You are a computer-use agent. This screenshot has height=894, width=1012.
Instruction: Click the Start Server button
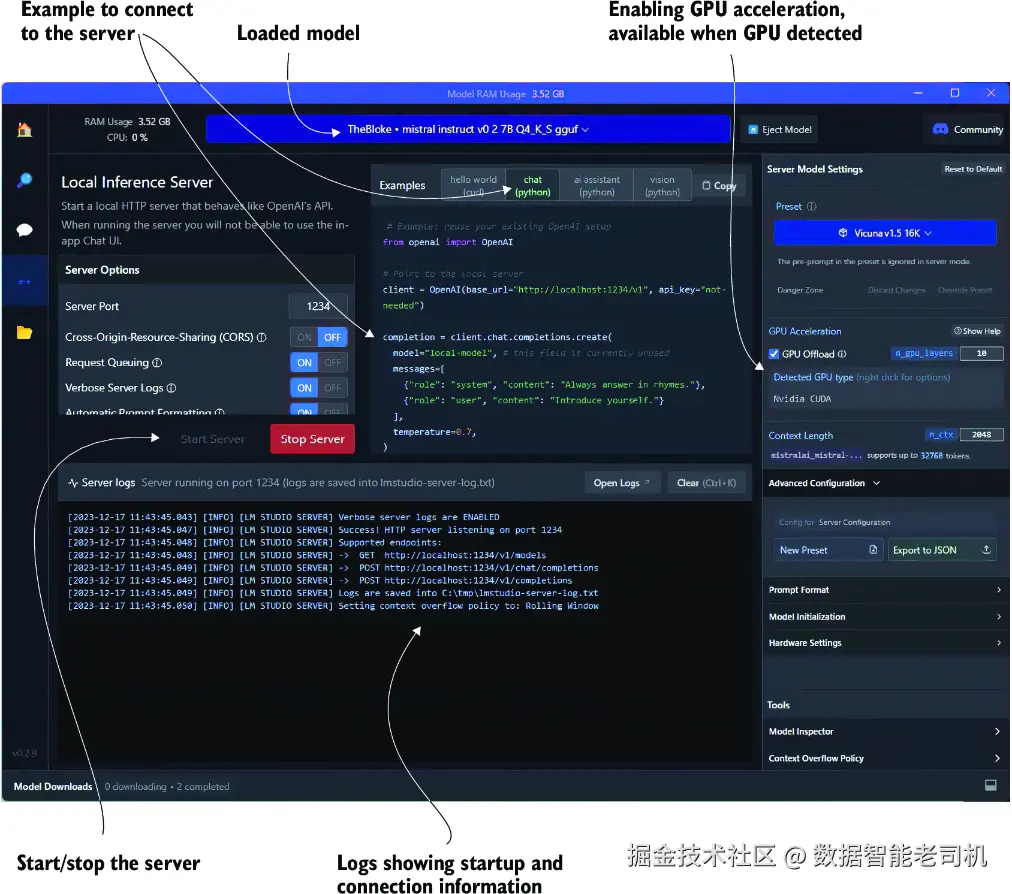212,439
